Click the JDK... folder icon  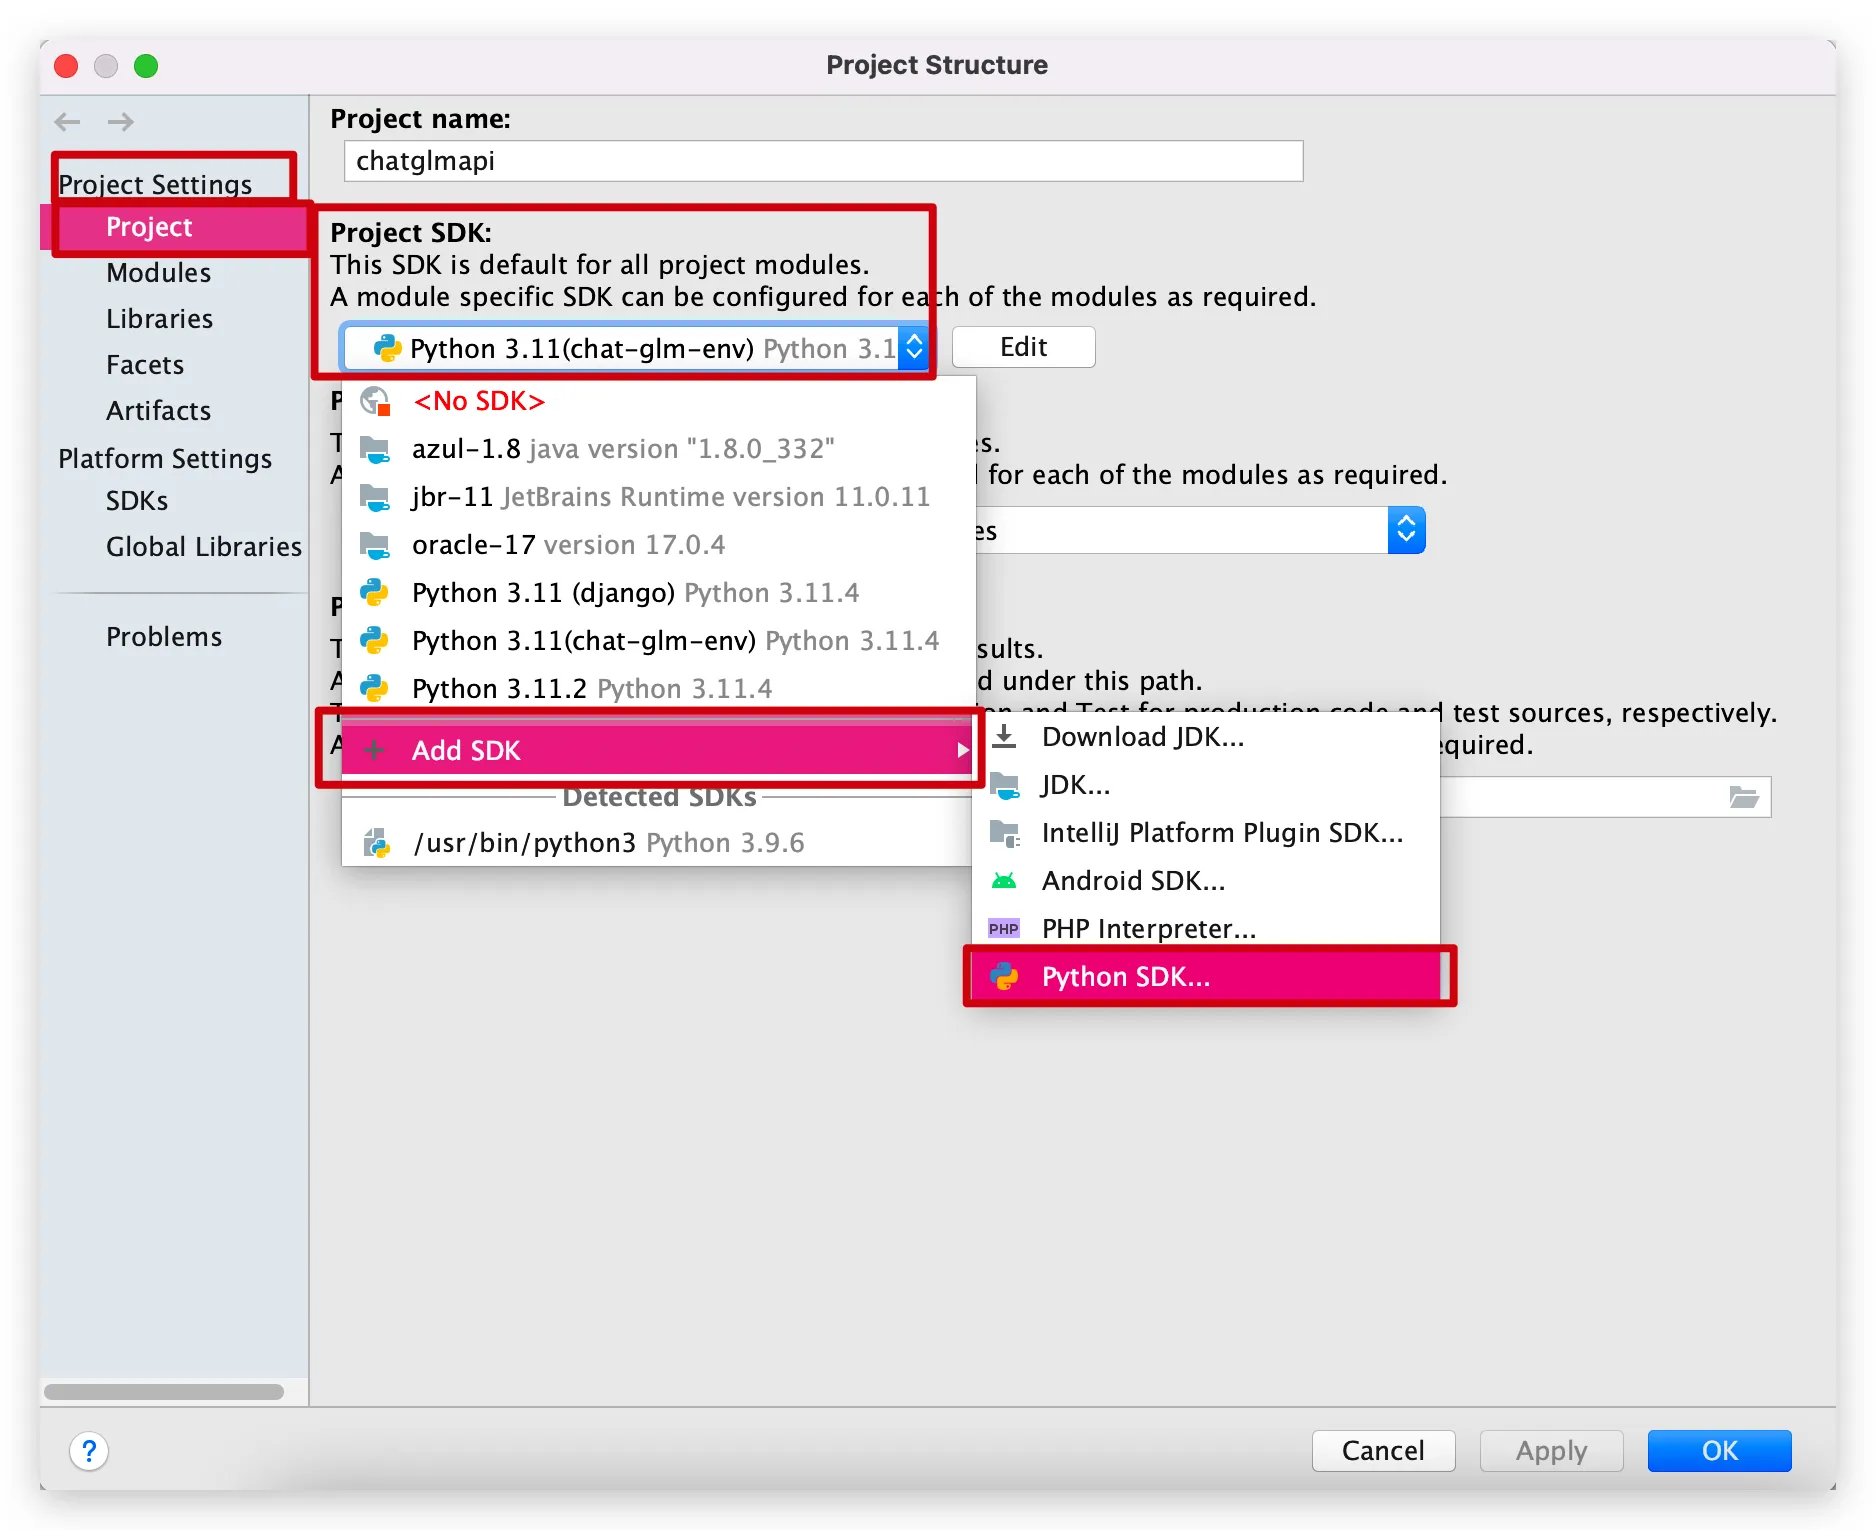coord(1004,785)
